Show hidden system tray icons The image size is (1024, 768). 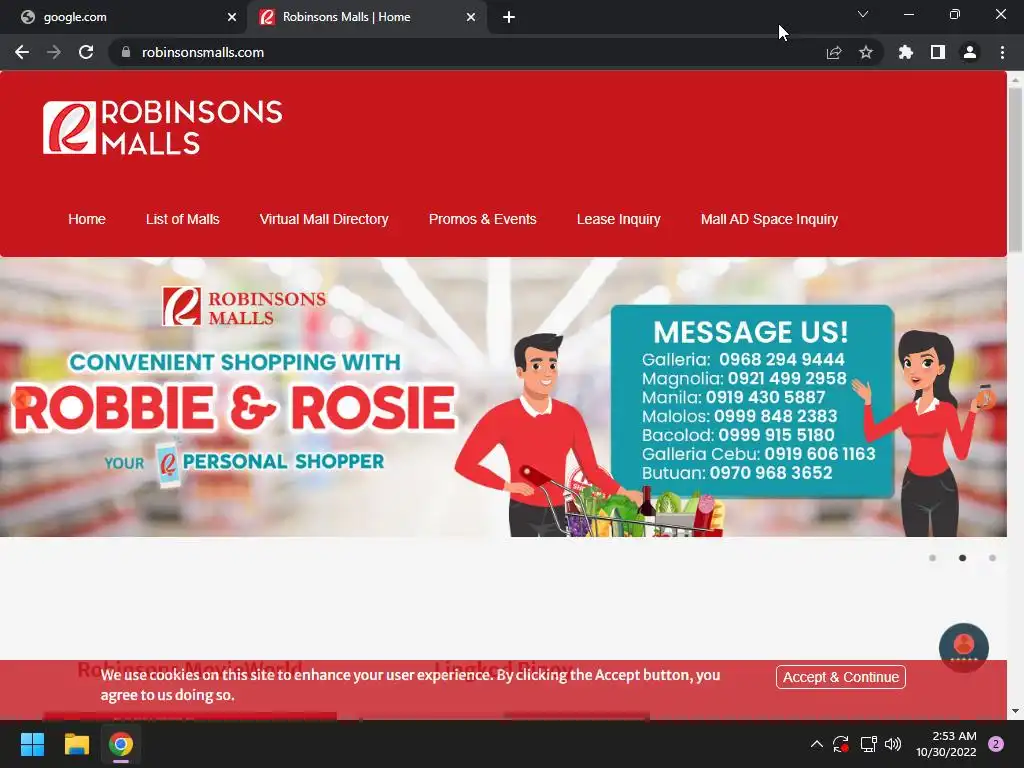point(816,744)
